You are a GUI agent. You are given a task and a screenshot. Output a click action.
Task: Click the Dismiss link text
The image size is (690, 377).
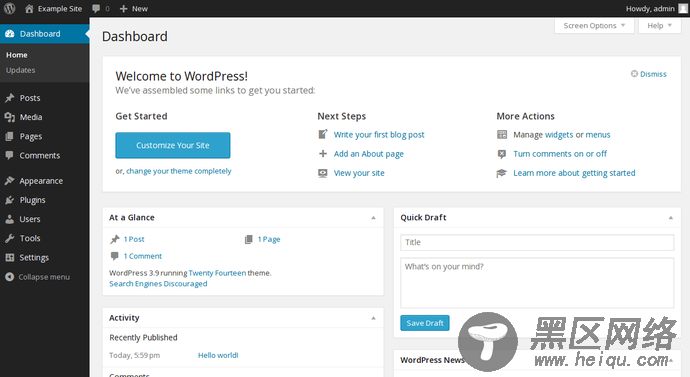653,74
